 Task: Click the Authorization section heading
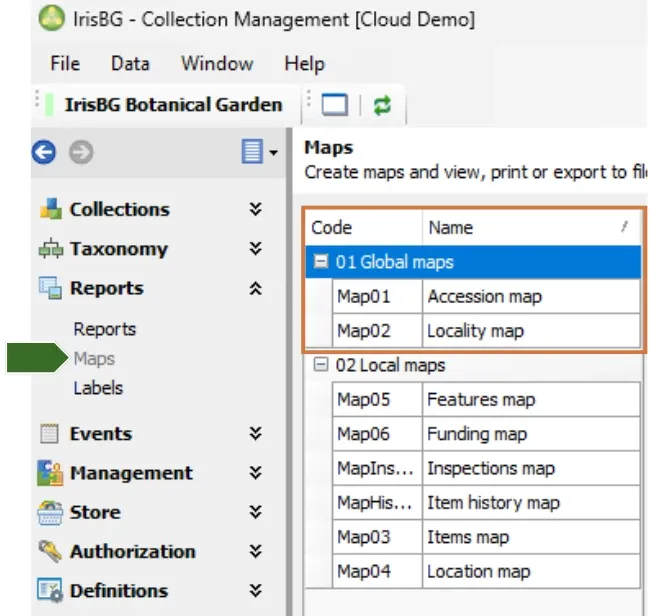[132, 551]
